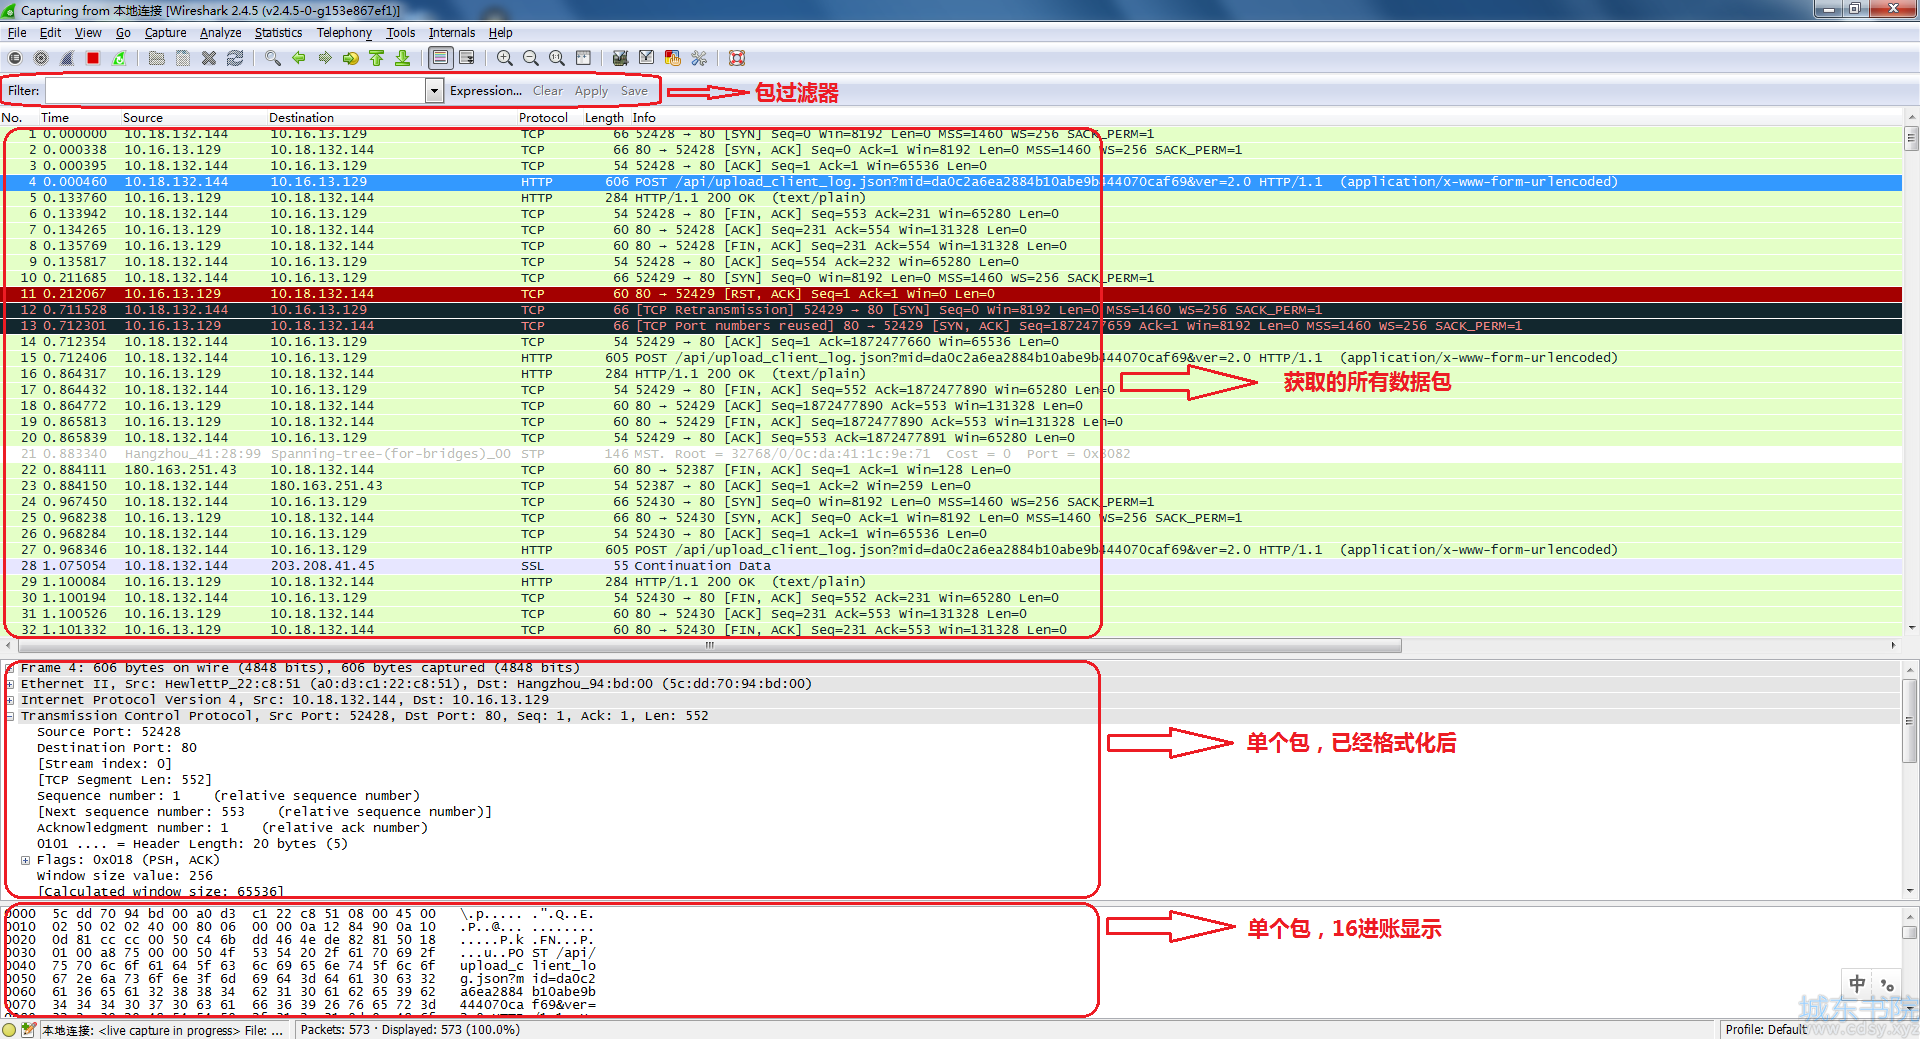Expand the Frame 4 tree node
Image resolution: width=1920 pixels, height=1039 pixels.
[10, 668]
